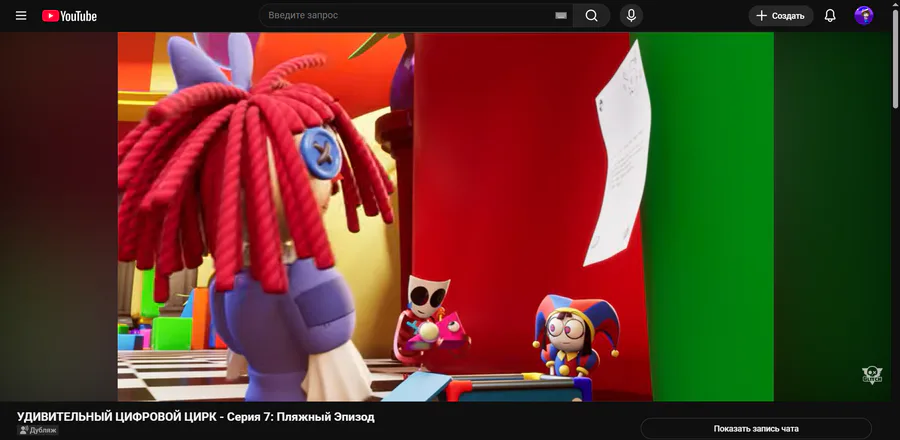The image size is (900, 440).
Task: Open the notifications bell
Action: (x=830, y=15)
